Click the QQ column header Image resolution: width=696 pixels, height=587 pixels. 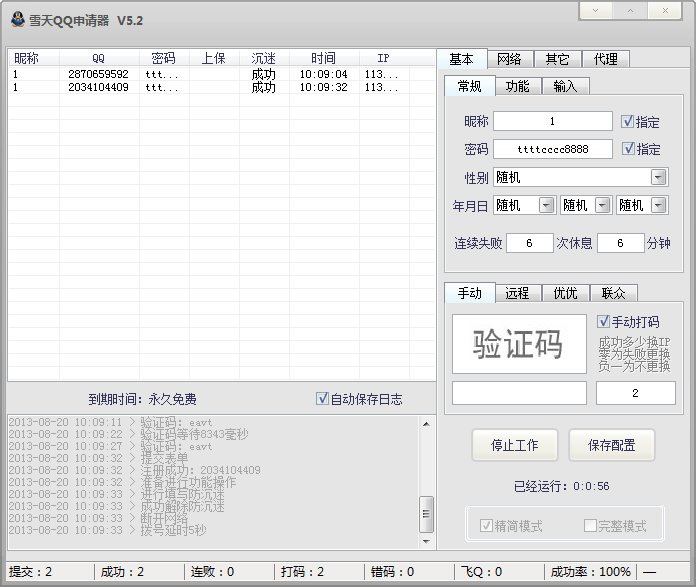point(99,58)
